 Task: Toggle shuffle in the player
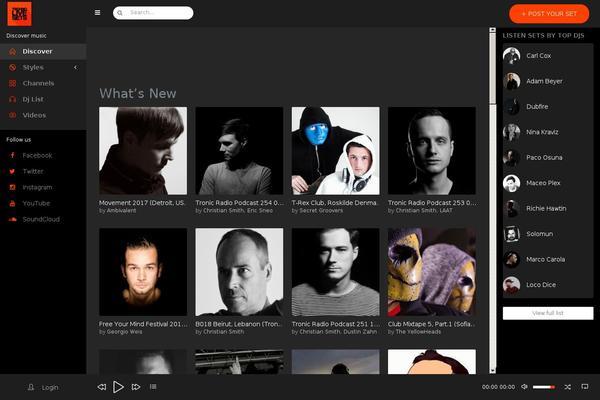568,387
